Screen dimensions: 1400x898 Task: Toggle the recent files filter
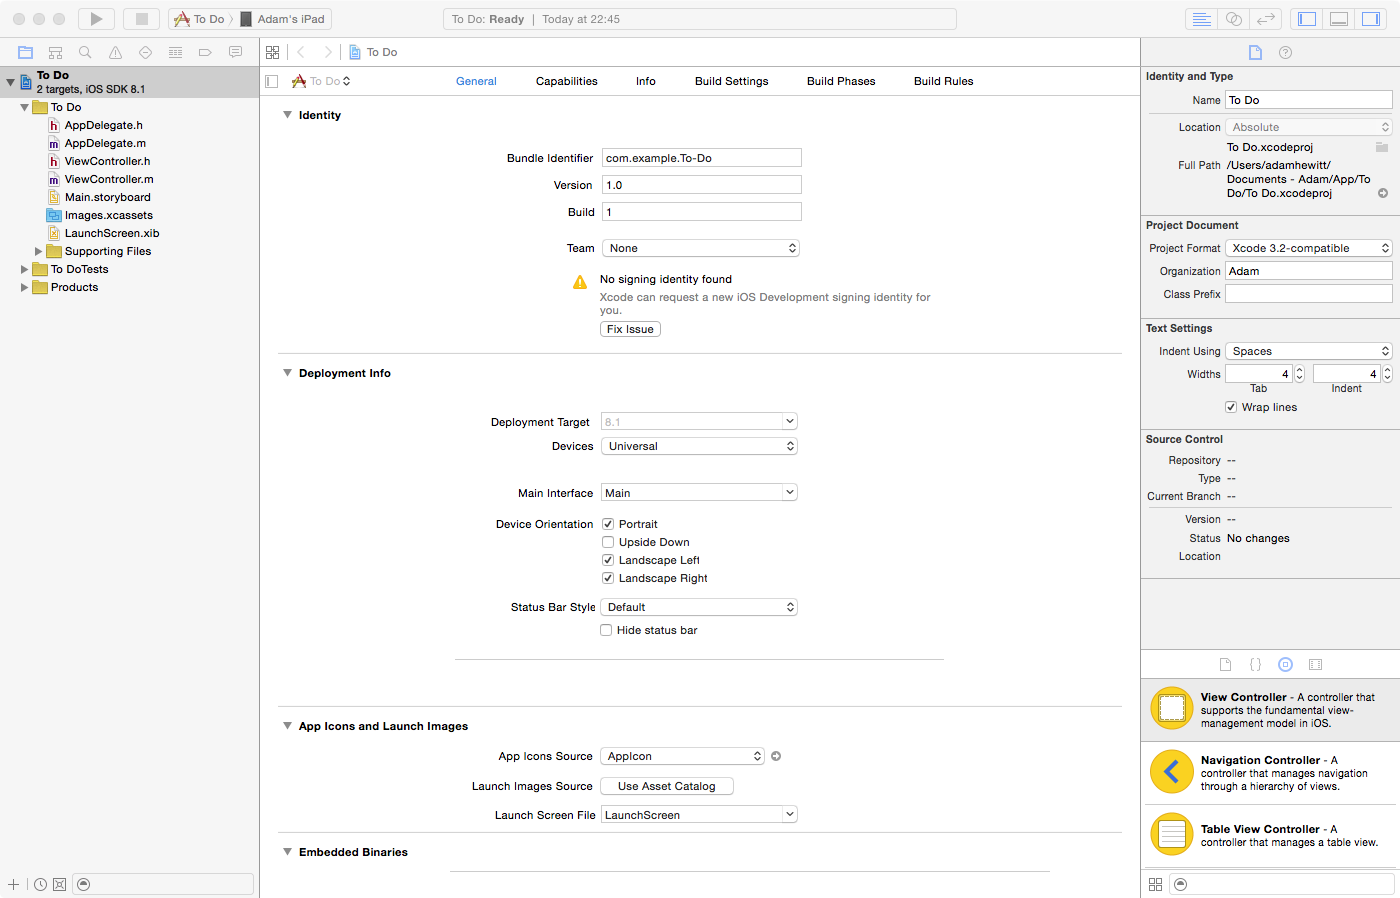[x=40, y=884]
